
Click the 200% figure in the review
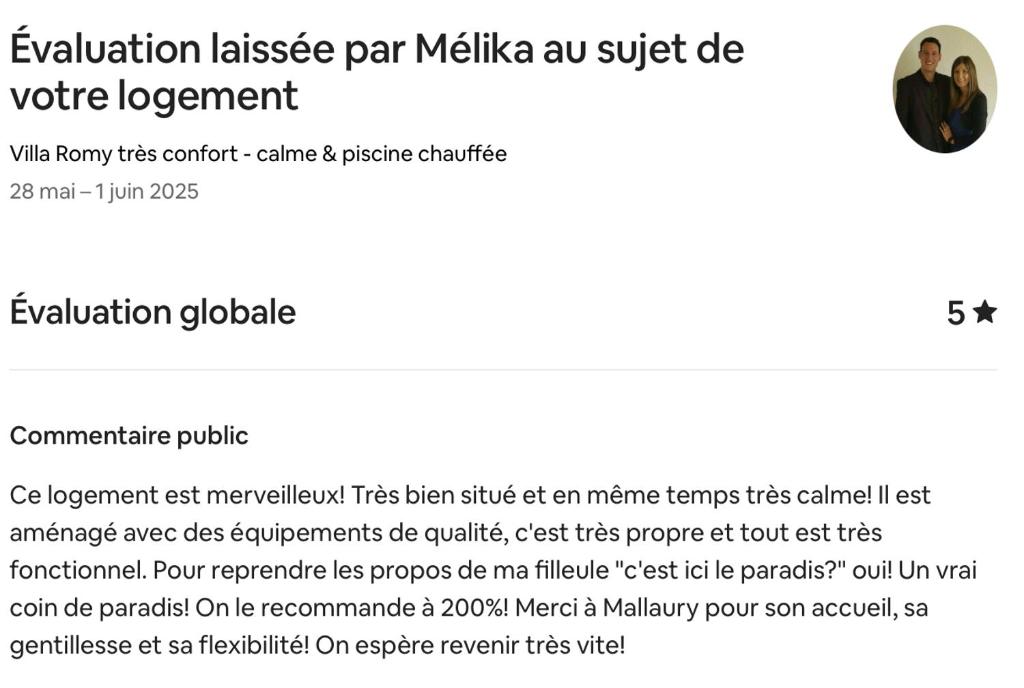(x=474, y=608)
